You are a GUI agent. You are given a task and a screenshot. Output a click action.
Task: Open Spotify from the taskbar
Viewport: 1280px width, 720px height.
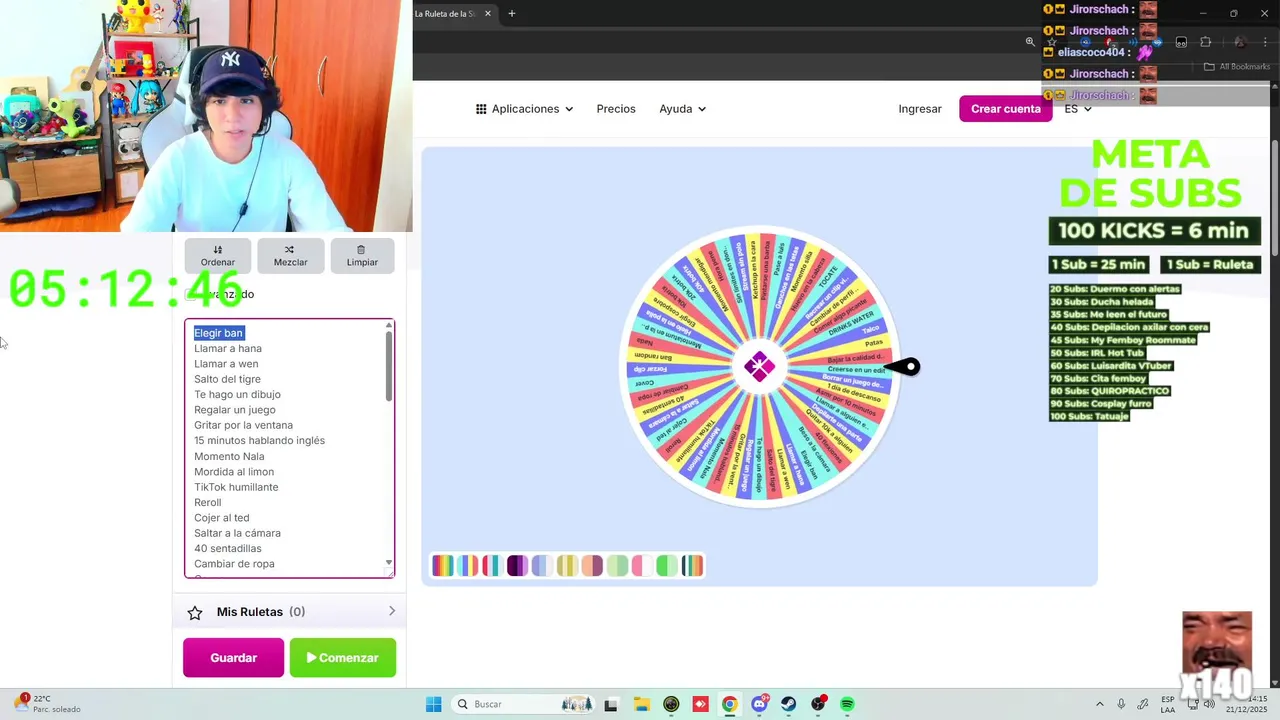pyautogui.click(x=847, y=704)
